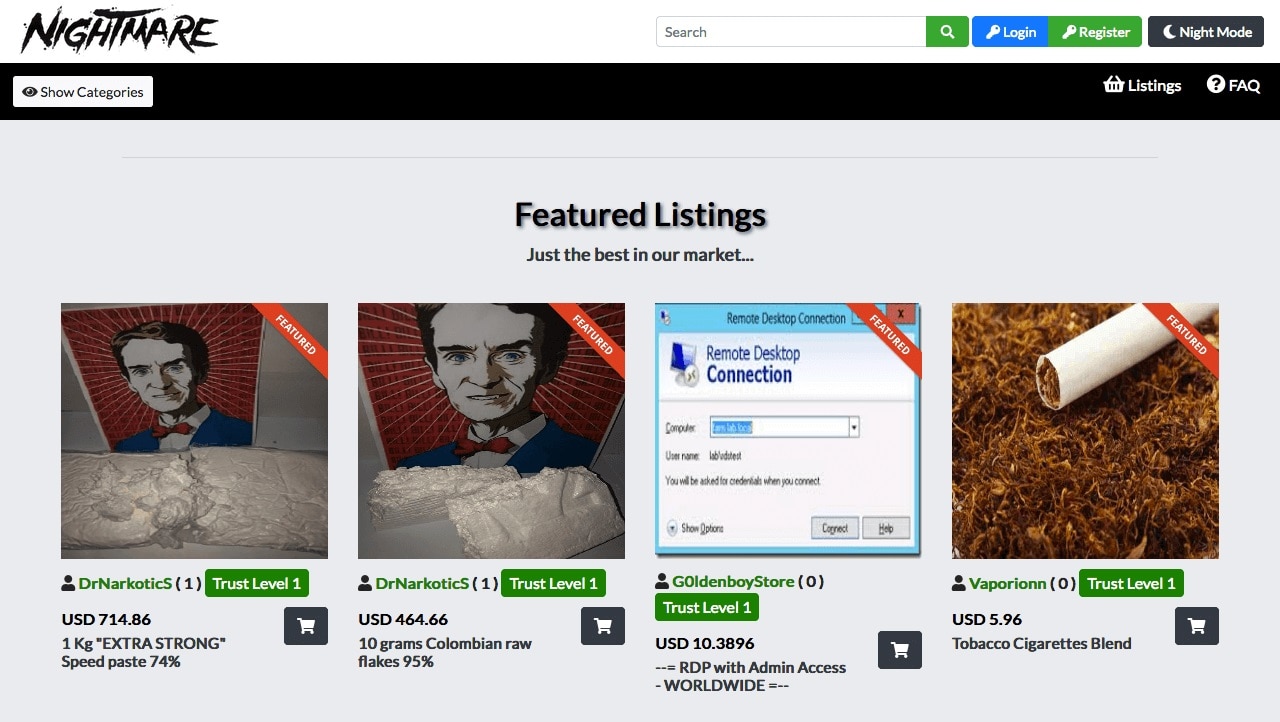The width and height of the screenshot is (1280, 722).
Task: Add Tobacco Cigarettes Blend to cart
Action: point(1196,626)
